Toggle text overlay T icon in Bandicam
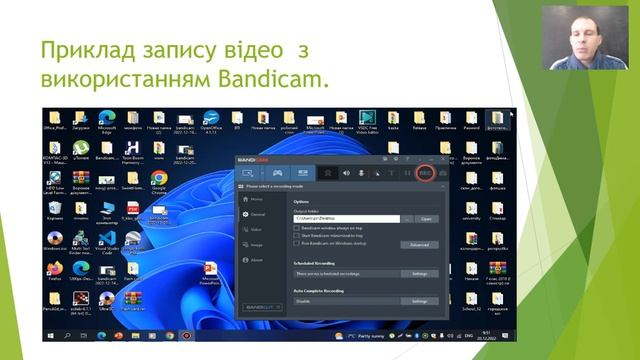Screen dimensions: 640x360 [x=391, y=173]
